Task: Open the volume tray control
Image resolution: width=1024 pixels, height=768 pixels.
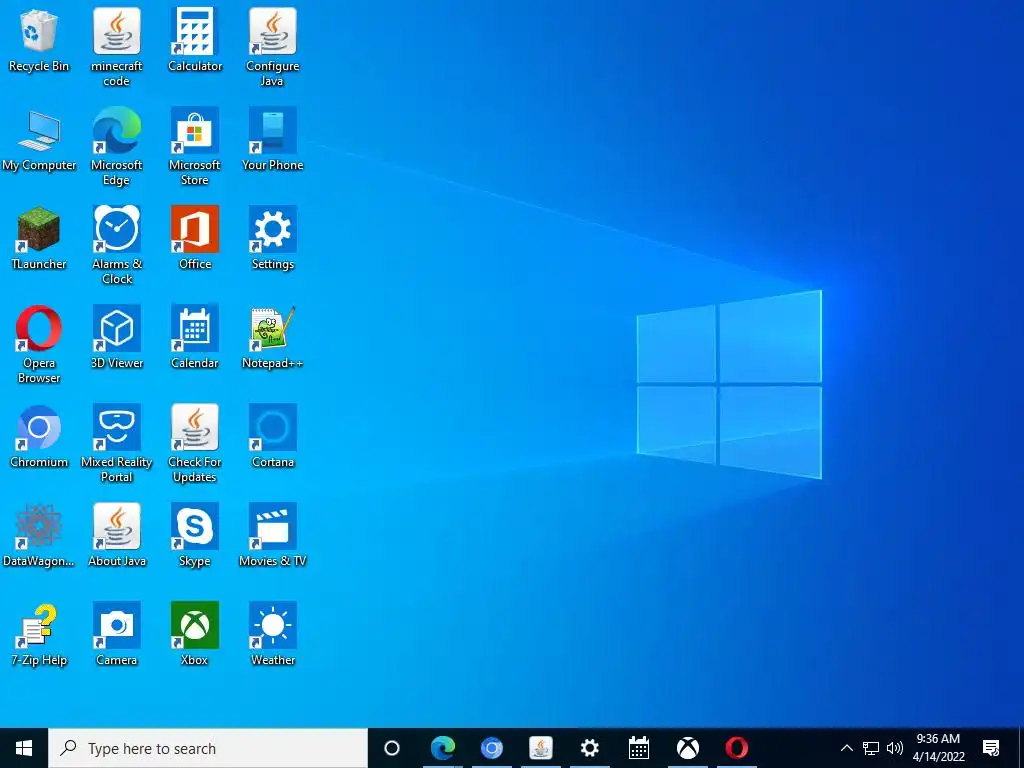Action: (x=895, y=748)
